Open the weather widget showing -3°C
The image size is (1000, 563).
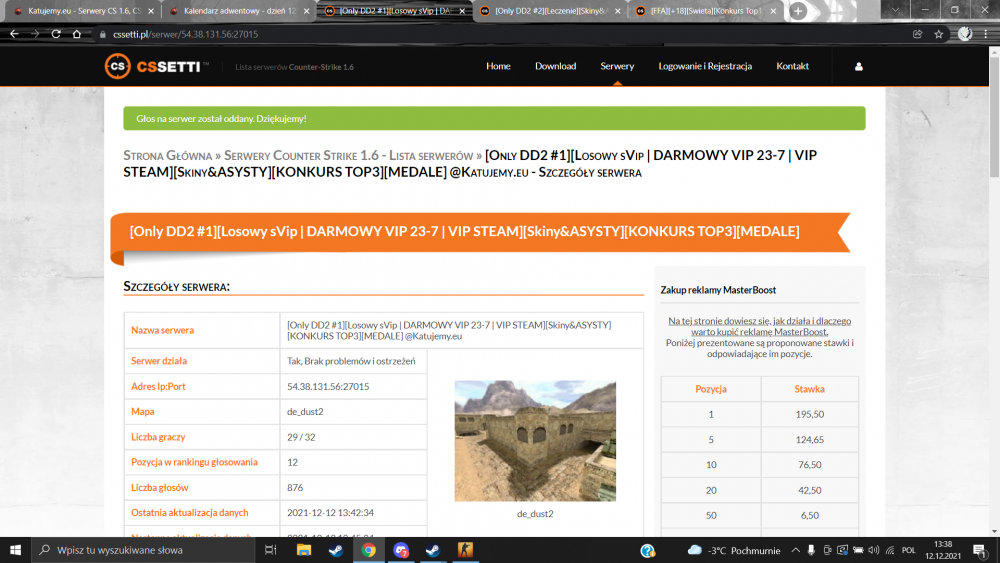tap(734, 550)
